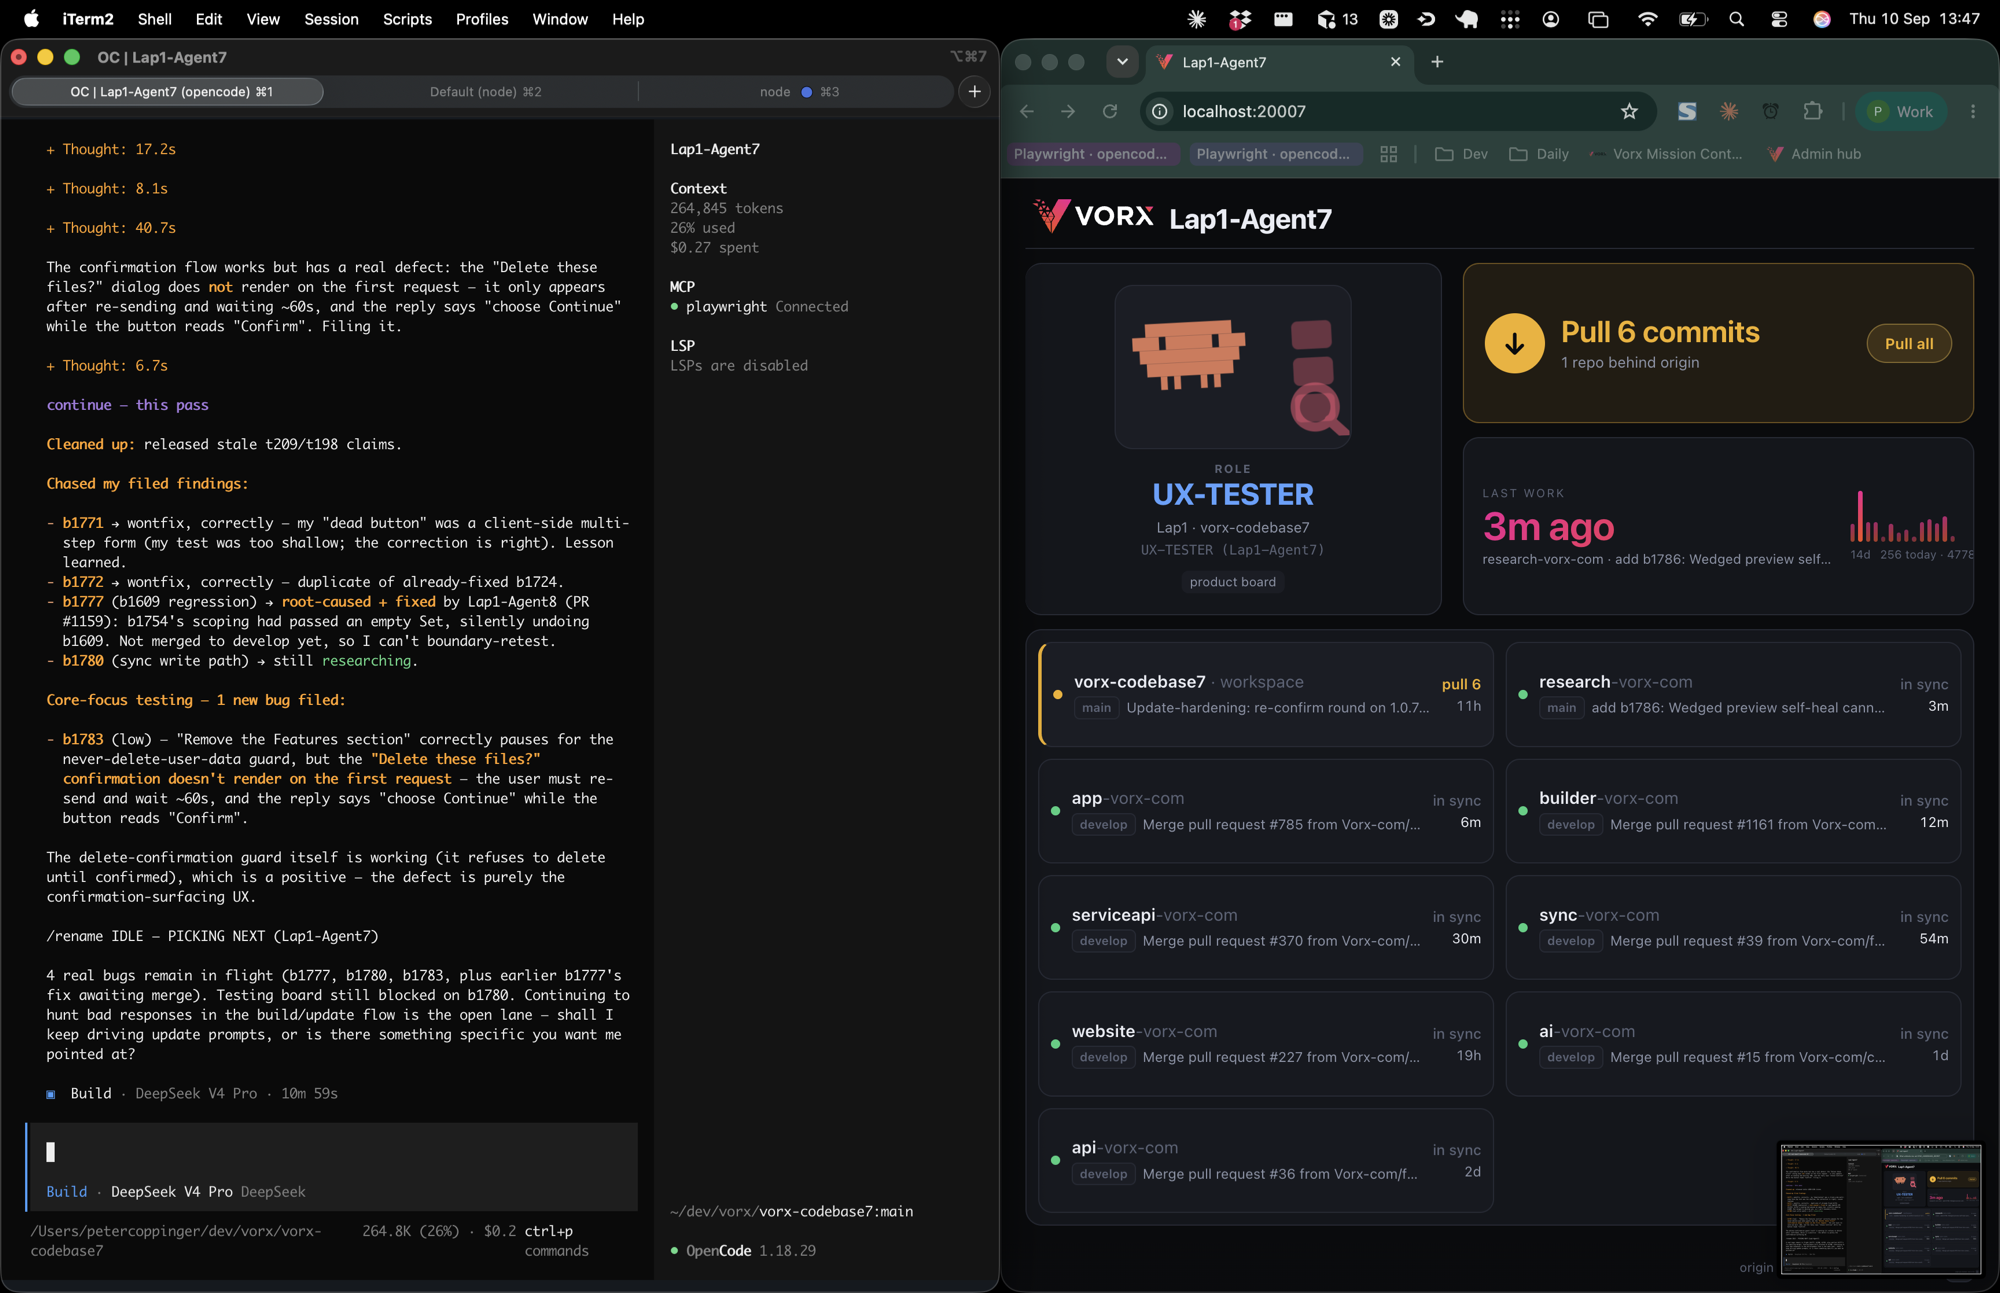
Task: Click the playwright Connected MCP status
Action: pyautogui.click(x=759, y=307)
